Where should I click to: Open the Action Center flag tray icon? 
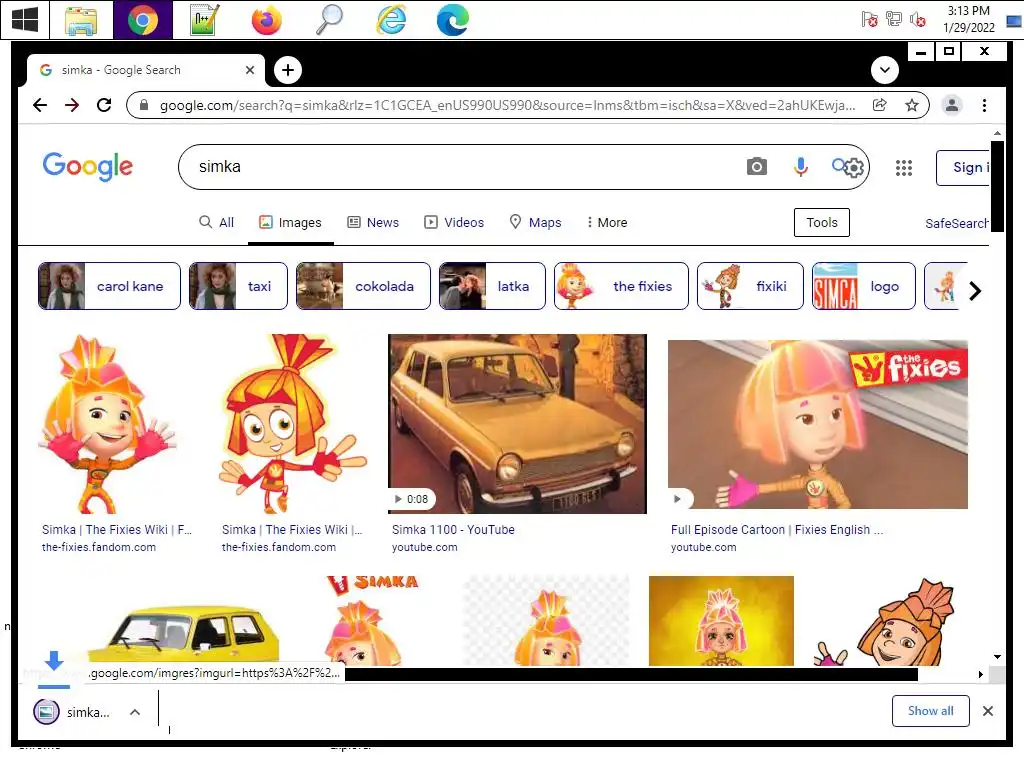(869, 20)
